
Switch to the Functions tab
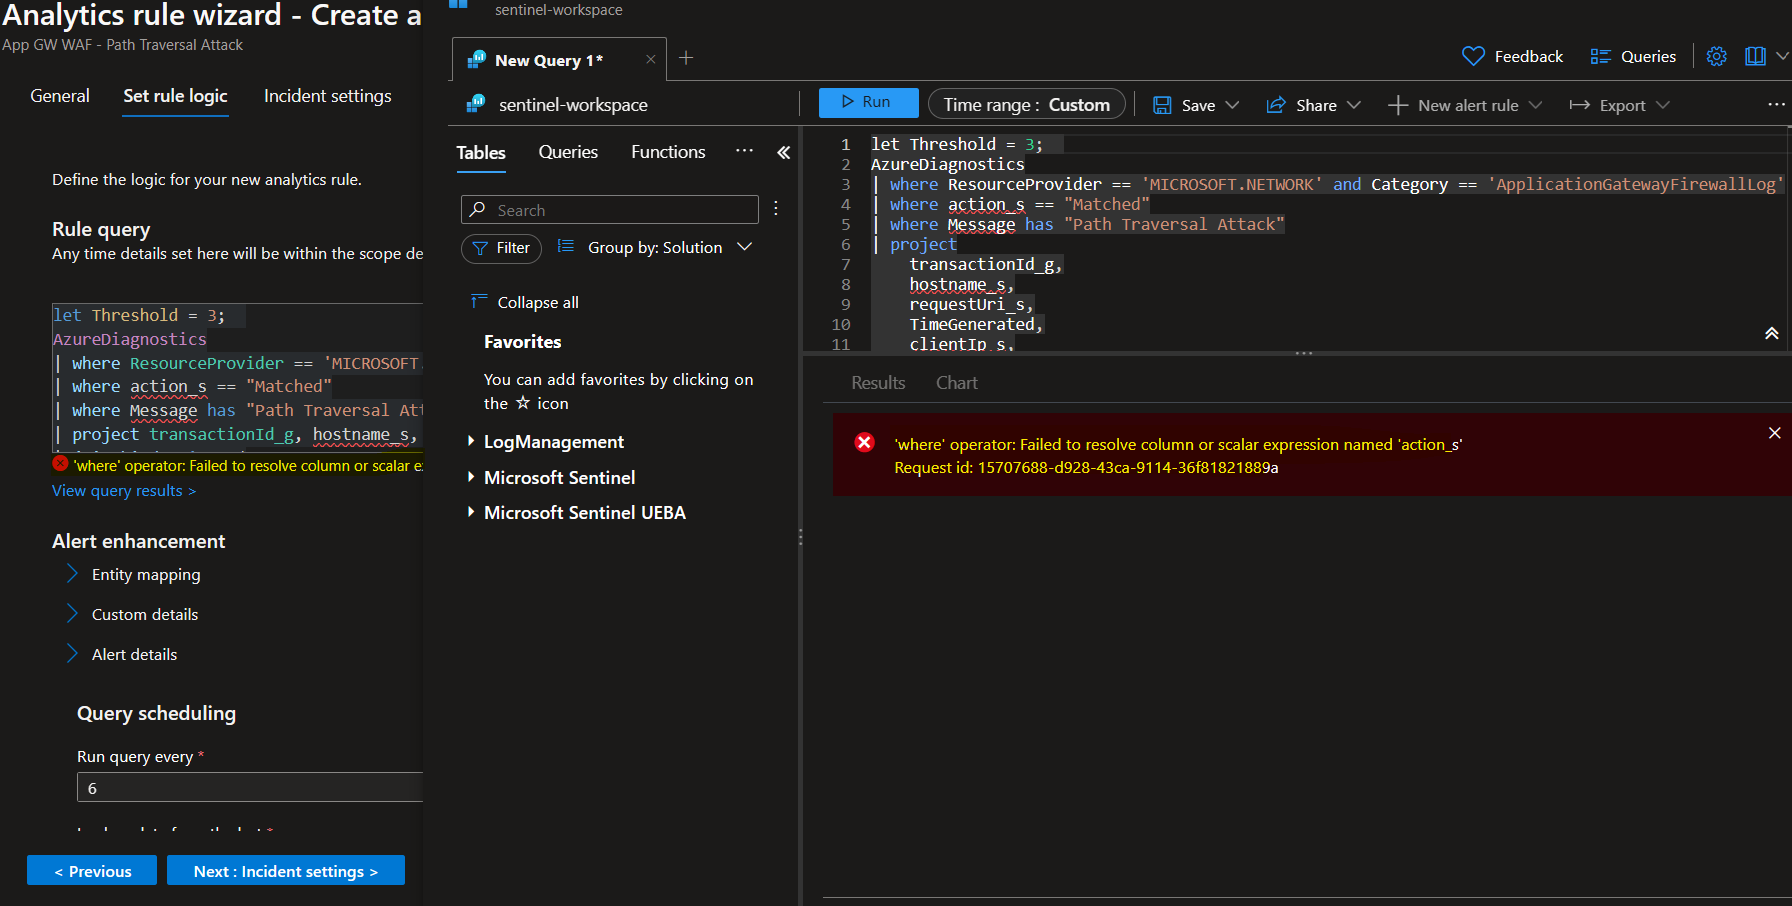pos(668,152)
